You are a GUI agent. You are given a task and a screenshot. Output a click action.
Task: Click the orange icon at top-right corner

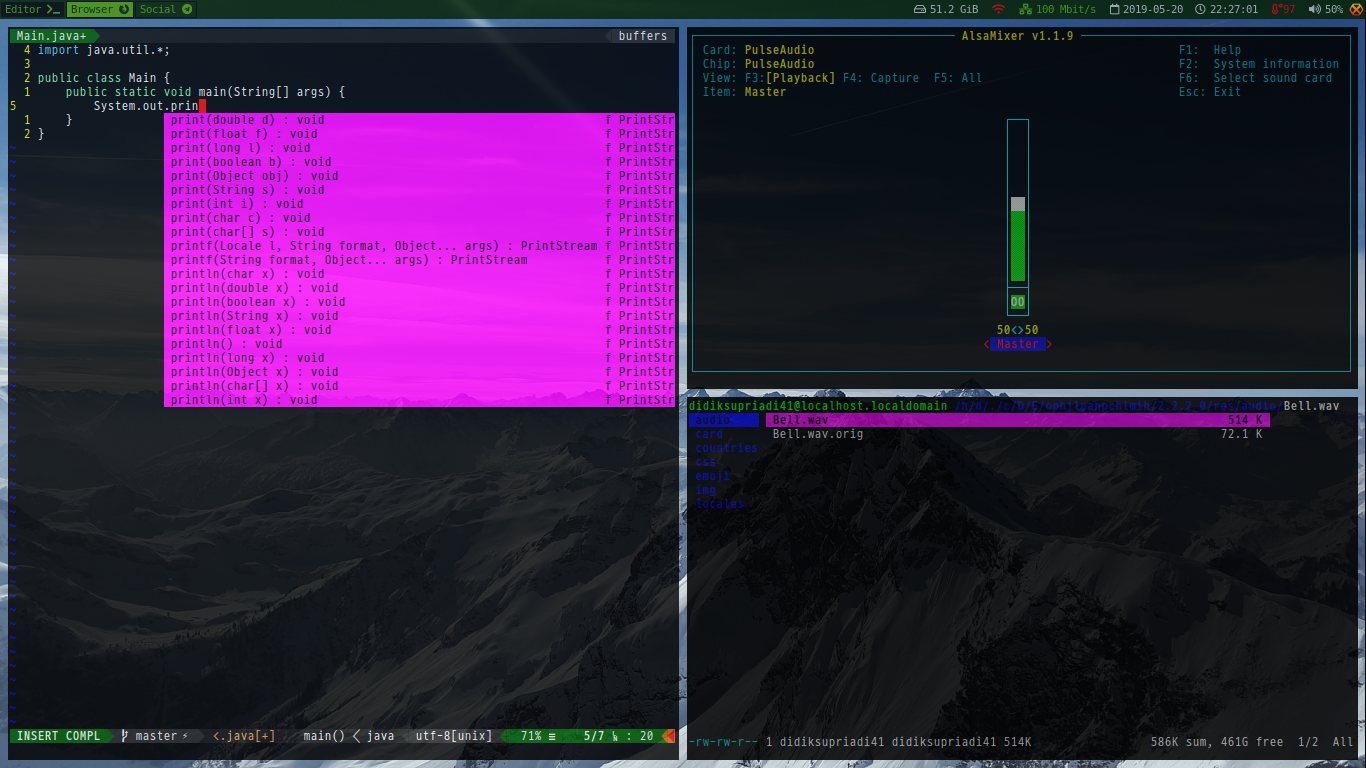(x=1356, y=9)
